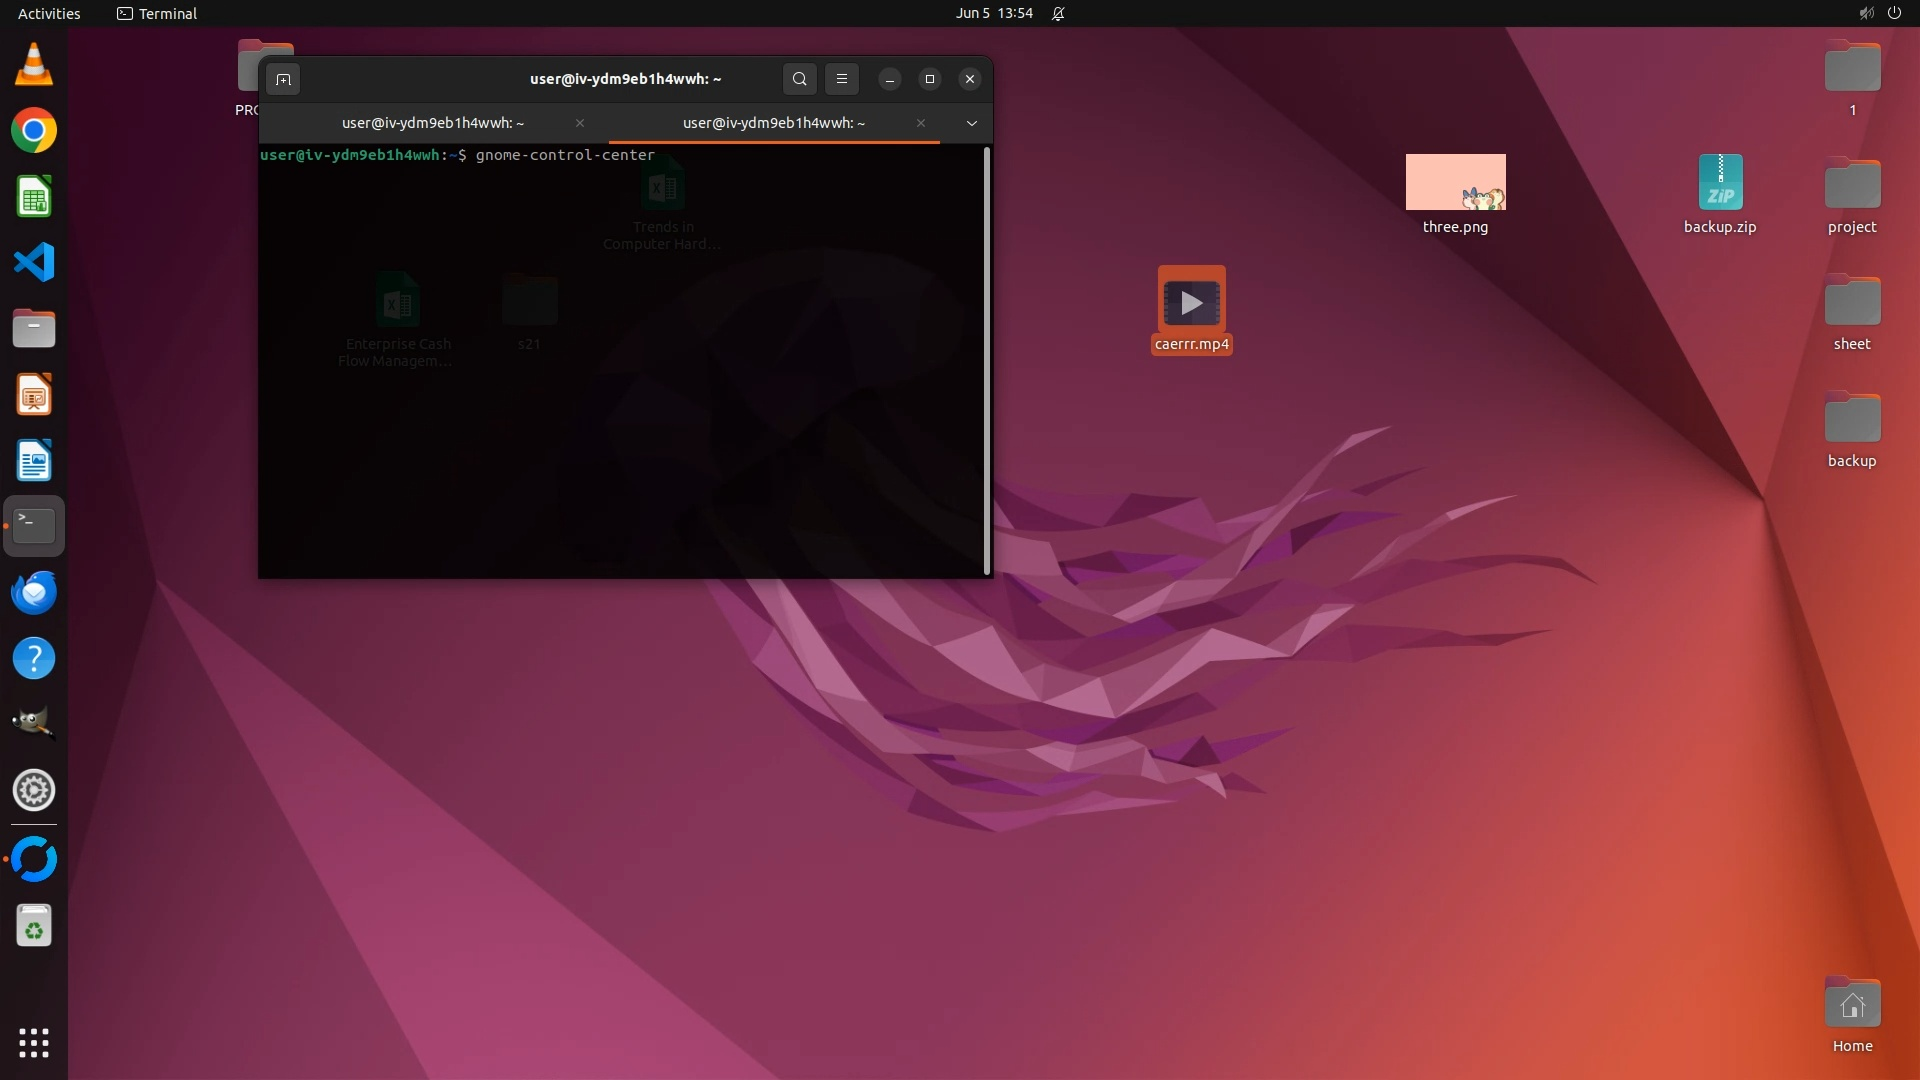Image resolution: width=1920 pixels, height=1080 pixels.
Task: Select the caerrr.mp4 video file
Action: (x=1191, y=302)
